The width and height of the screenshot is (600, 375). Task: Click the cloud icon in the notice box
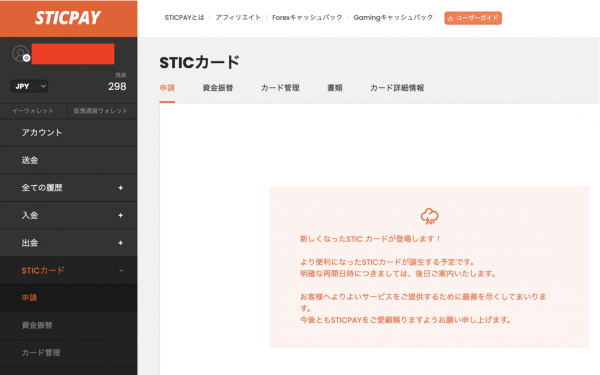coord(429,216)
